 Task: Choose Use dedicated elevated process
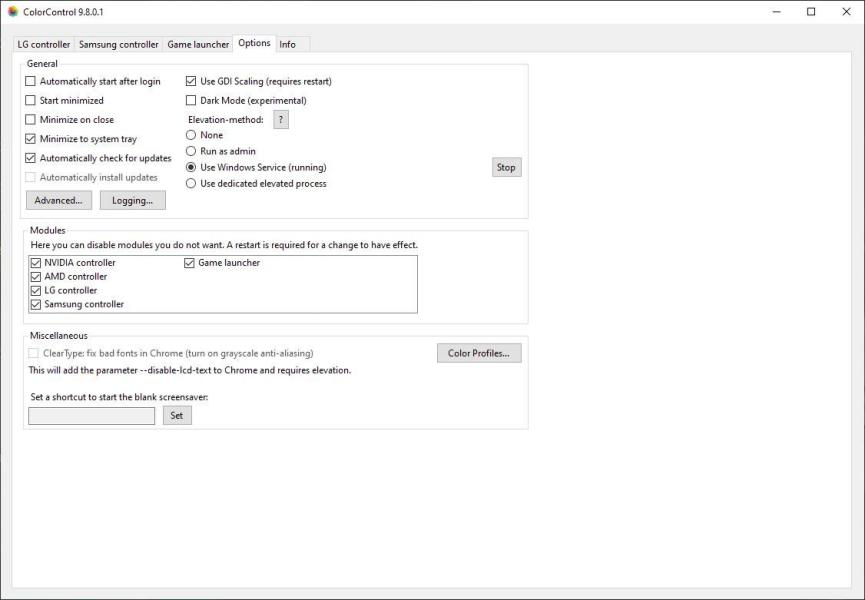(256, 184)
